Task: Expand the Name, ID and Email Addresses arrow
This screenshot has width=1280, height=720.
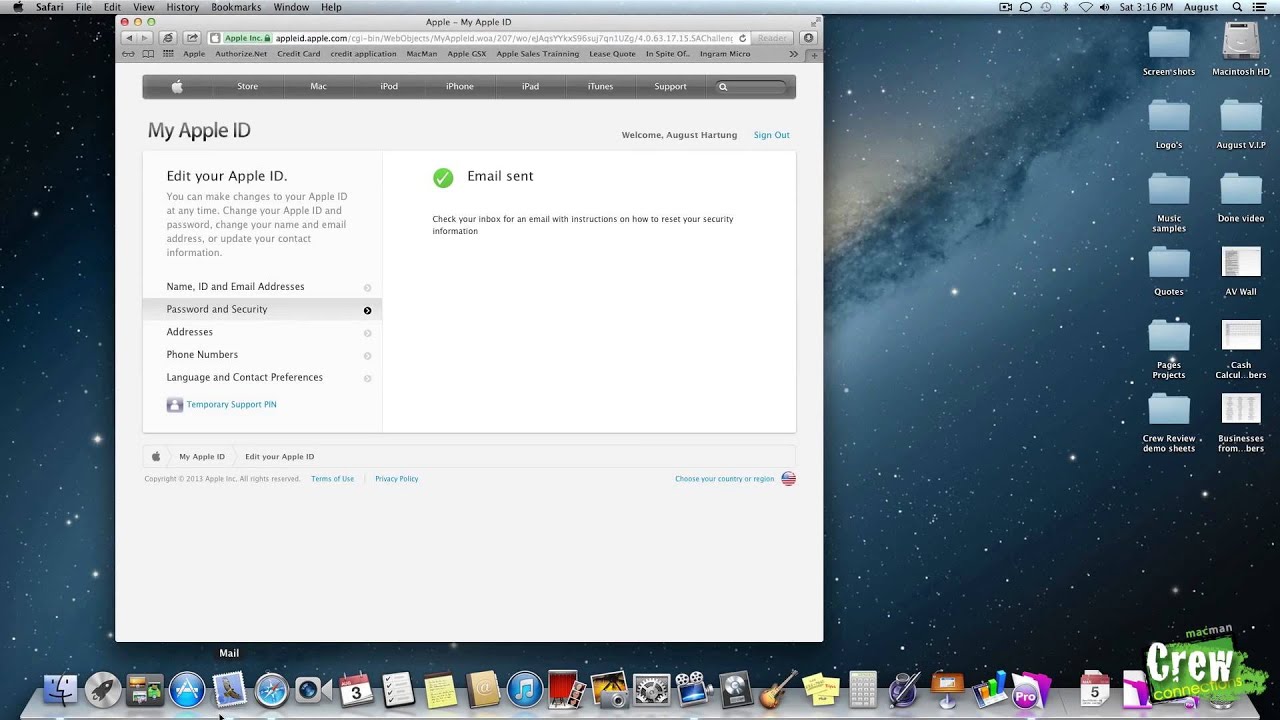Action: pyautogui.click(x=367, y=288)
